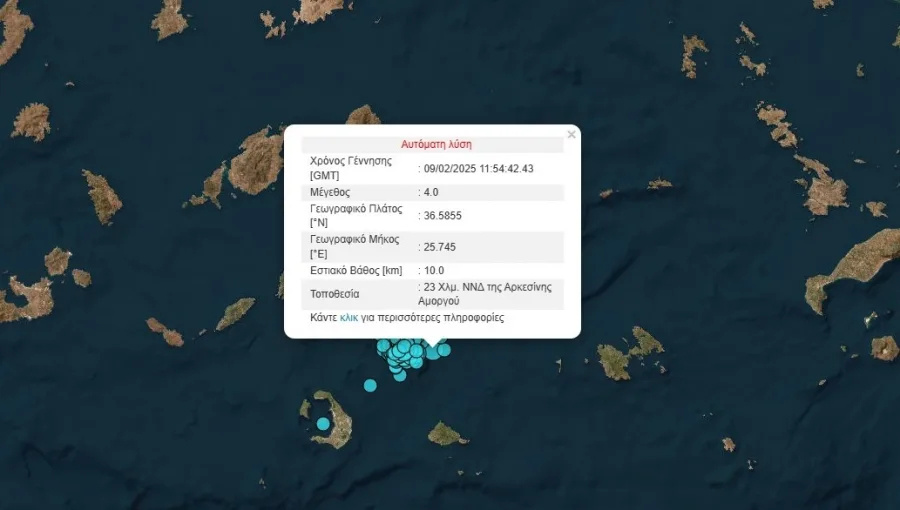Click the 'Αυτόματη λύση' popup header
The height and width of the screenshot is (510, 900).
point(436,144)
